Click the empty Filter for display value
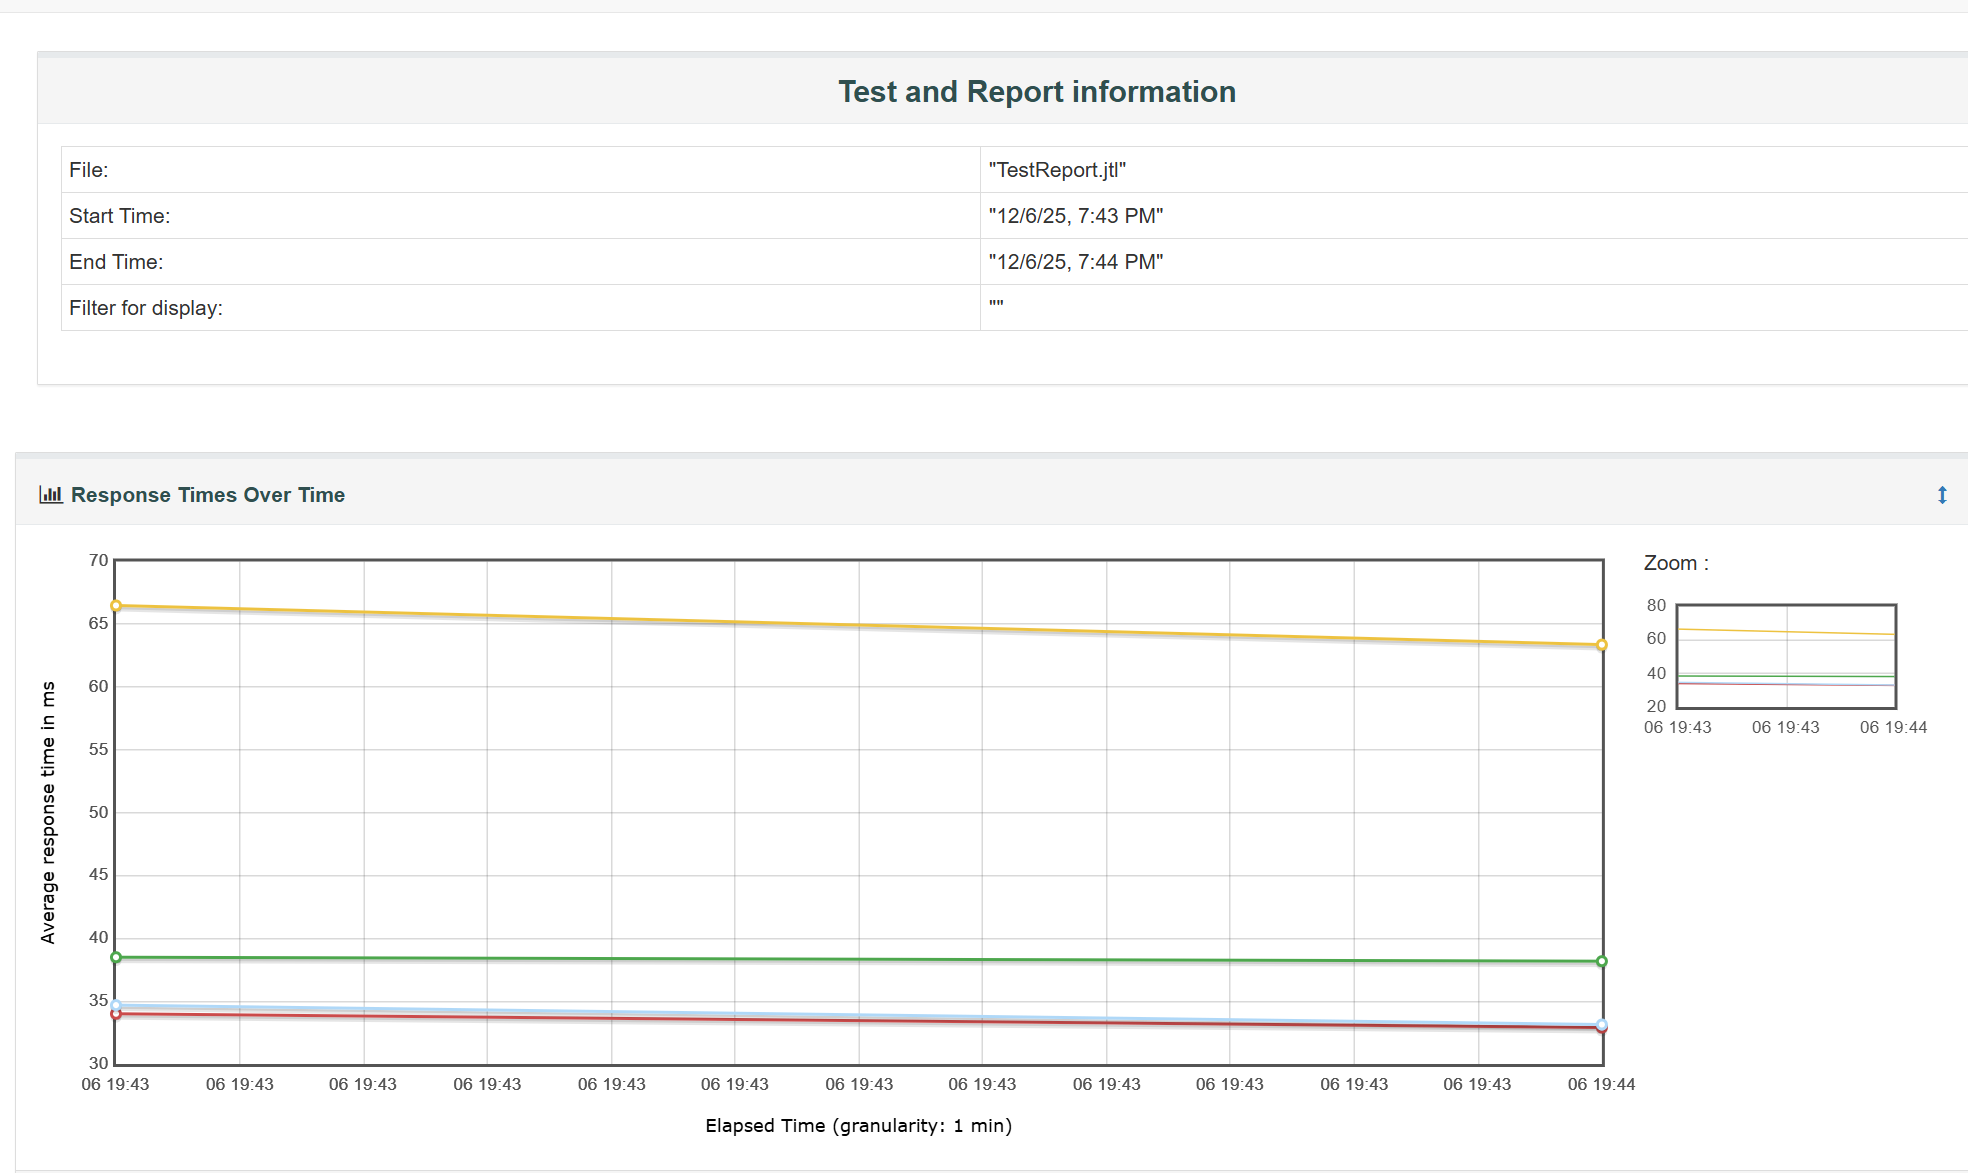This screenshot has height=1173, width=1968. pos(996,306)
